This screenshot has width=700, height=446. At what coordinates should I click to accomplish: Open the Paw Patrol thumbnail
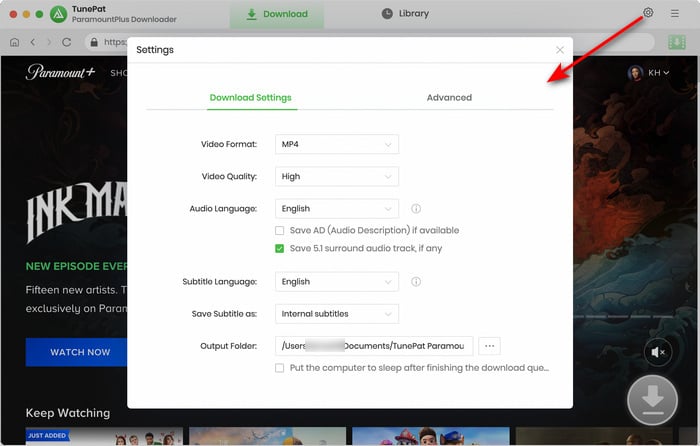click(431, 436)
